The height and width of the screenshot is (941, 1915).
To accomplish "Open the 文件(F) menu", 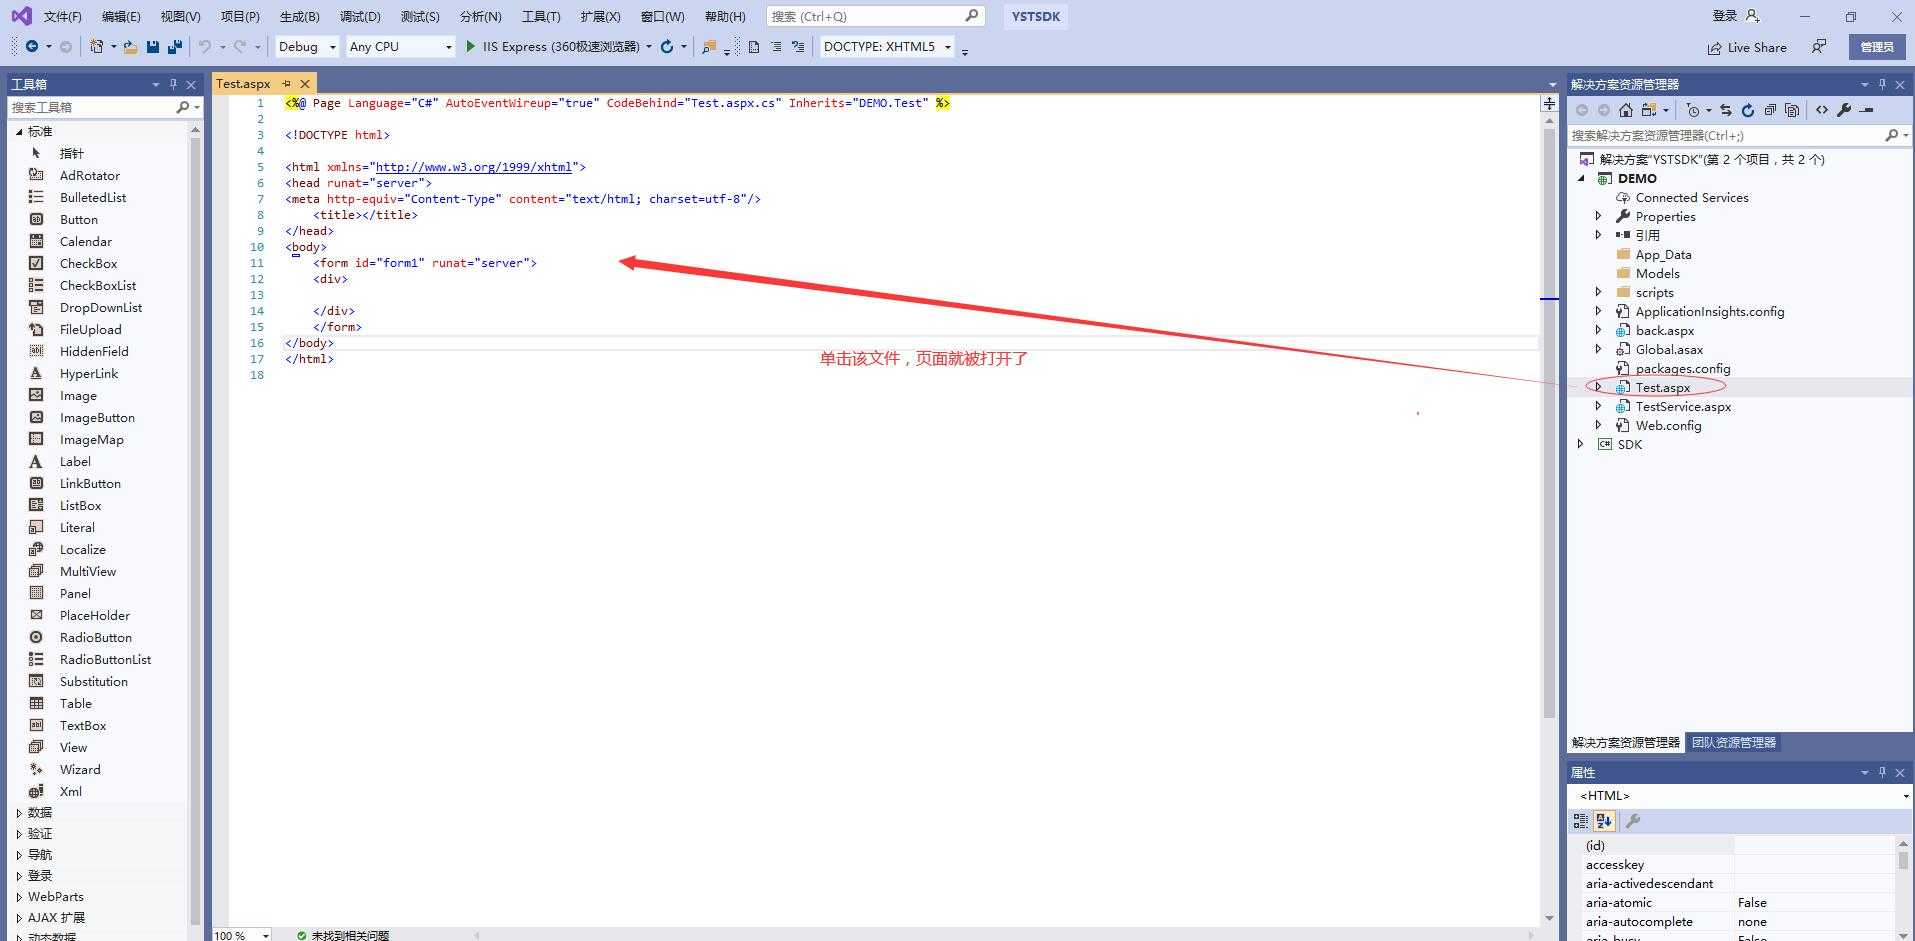I will click(x=63, y=16).
